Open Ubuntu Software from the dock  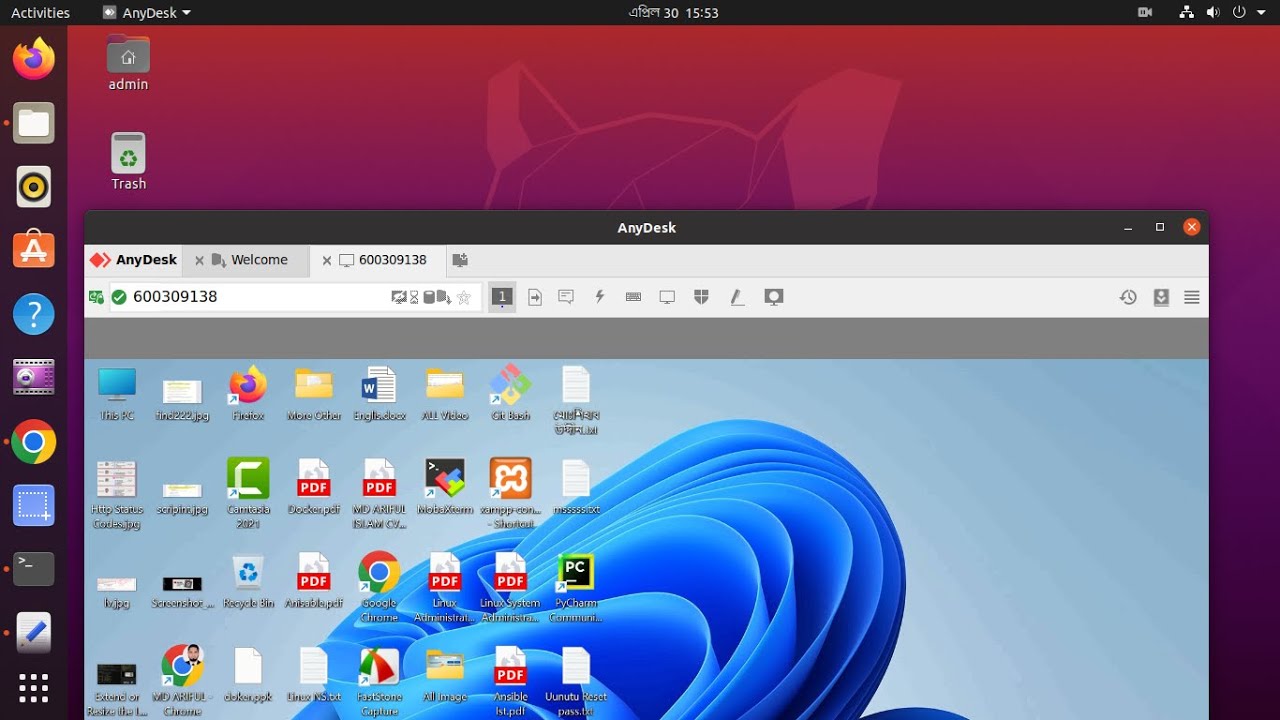pos(33,250)
